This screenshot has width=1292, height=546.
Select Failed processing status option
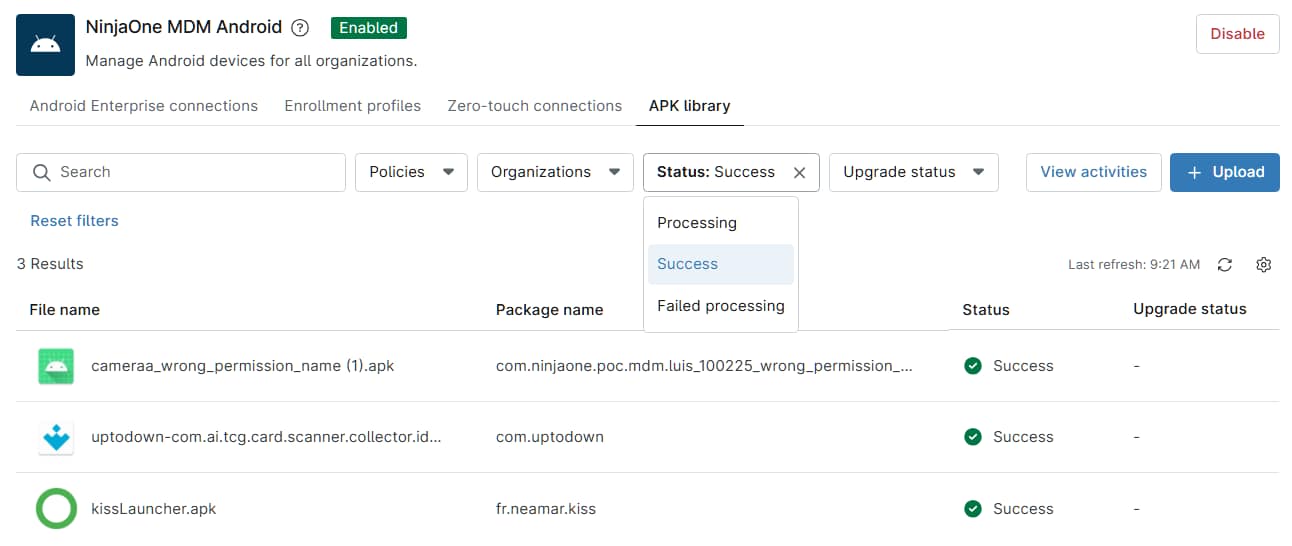(721, 306)
